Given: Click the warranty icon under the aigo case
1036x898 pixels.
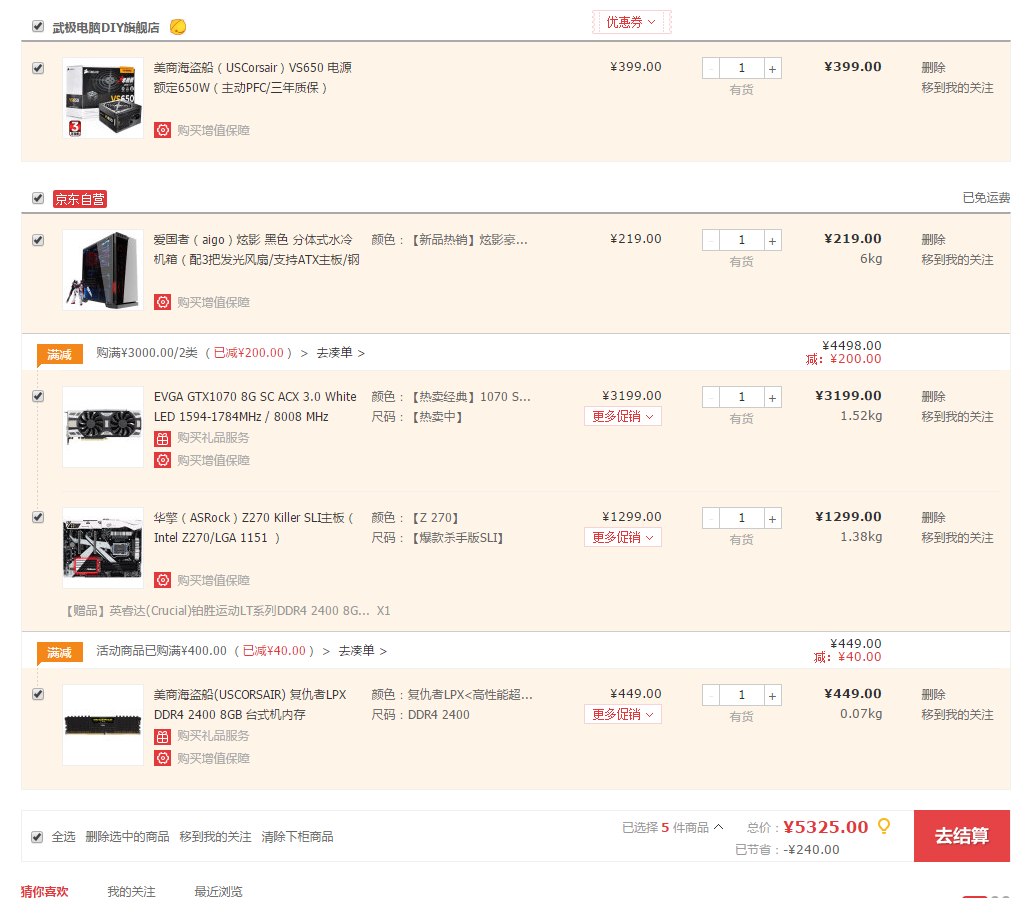Looking at the screenshot, I should (x=163, y=302).
